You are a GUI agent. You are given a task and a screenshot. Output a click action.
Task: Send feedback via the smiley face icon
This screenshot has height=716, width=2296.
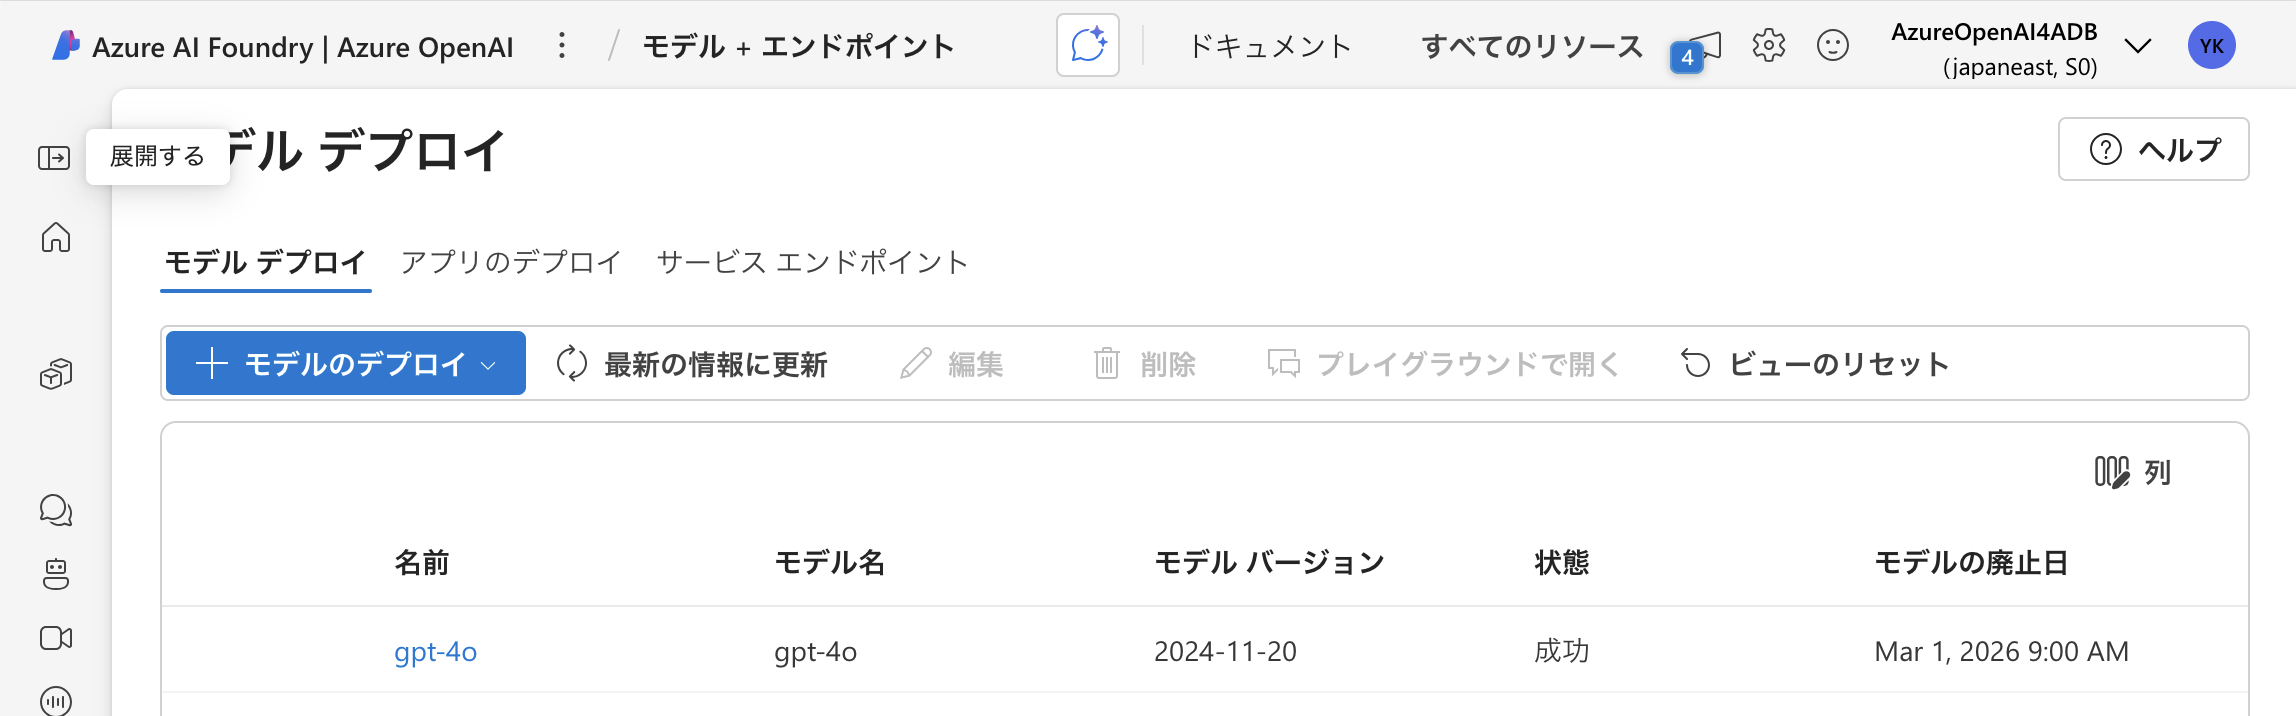1833,44
